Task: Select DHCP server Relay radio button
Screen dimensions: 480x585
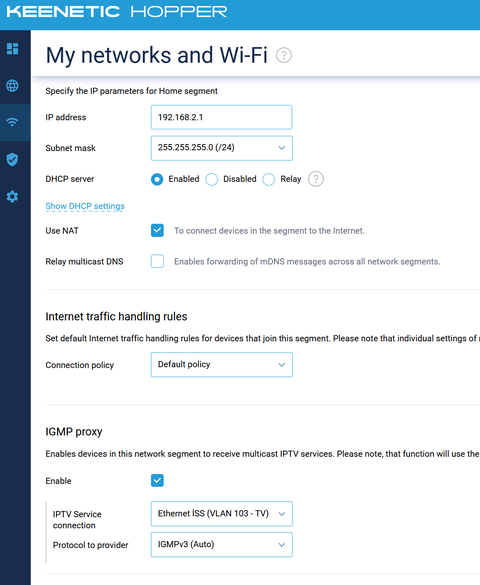Action: click(269, 179)
